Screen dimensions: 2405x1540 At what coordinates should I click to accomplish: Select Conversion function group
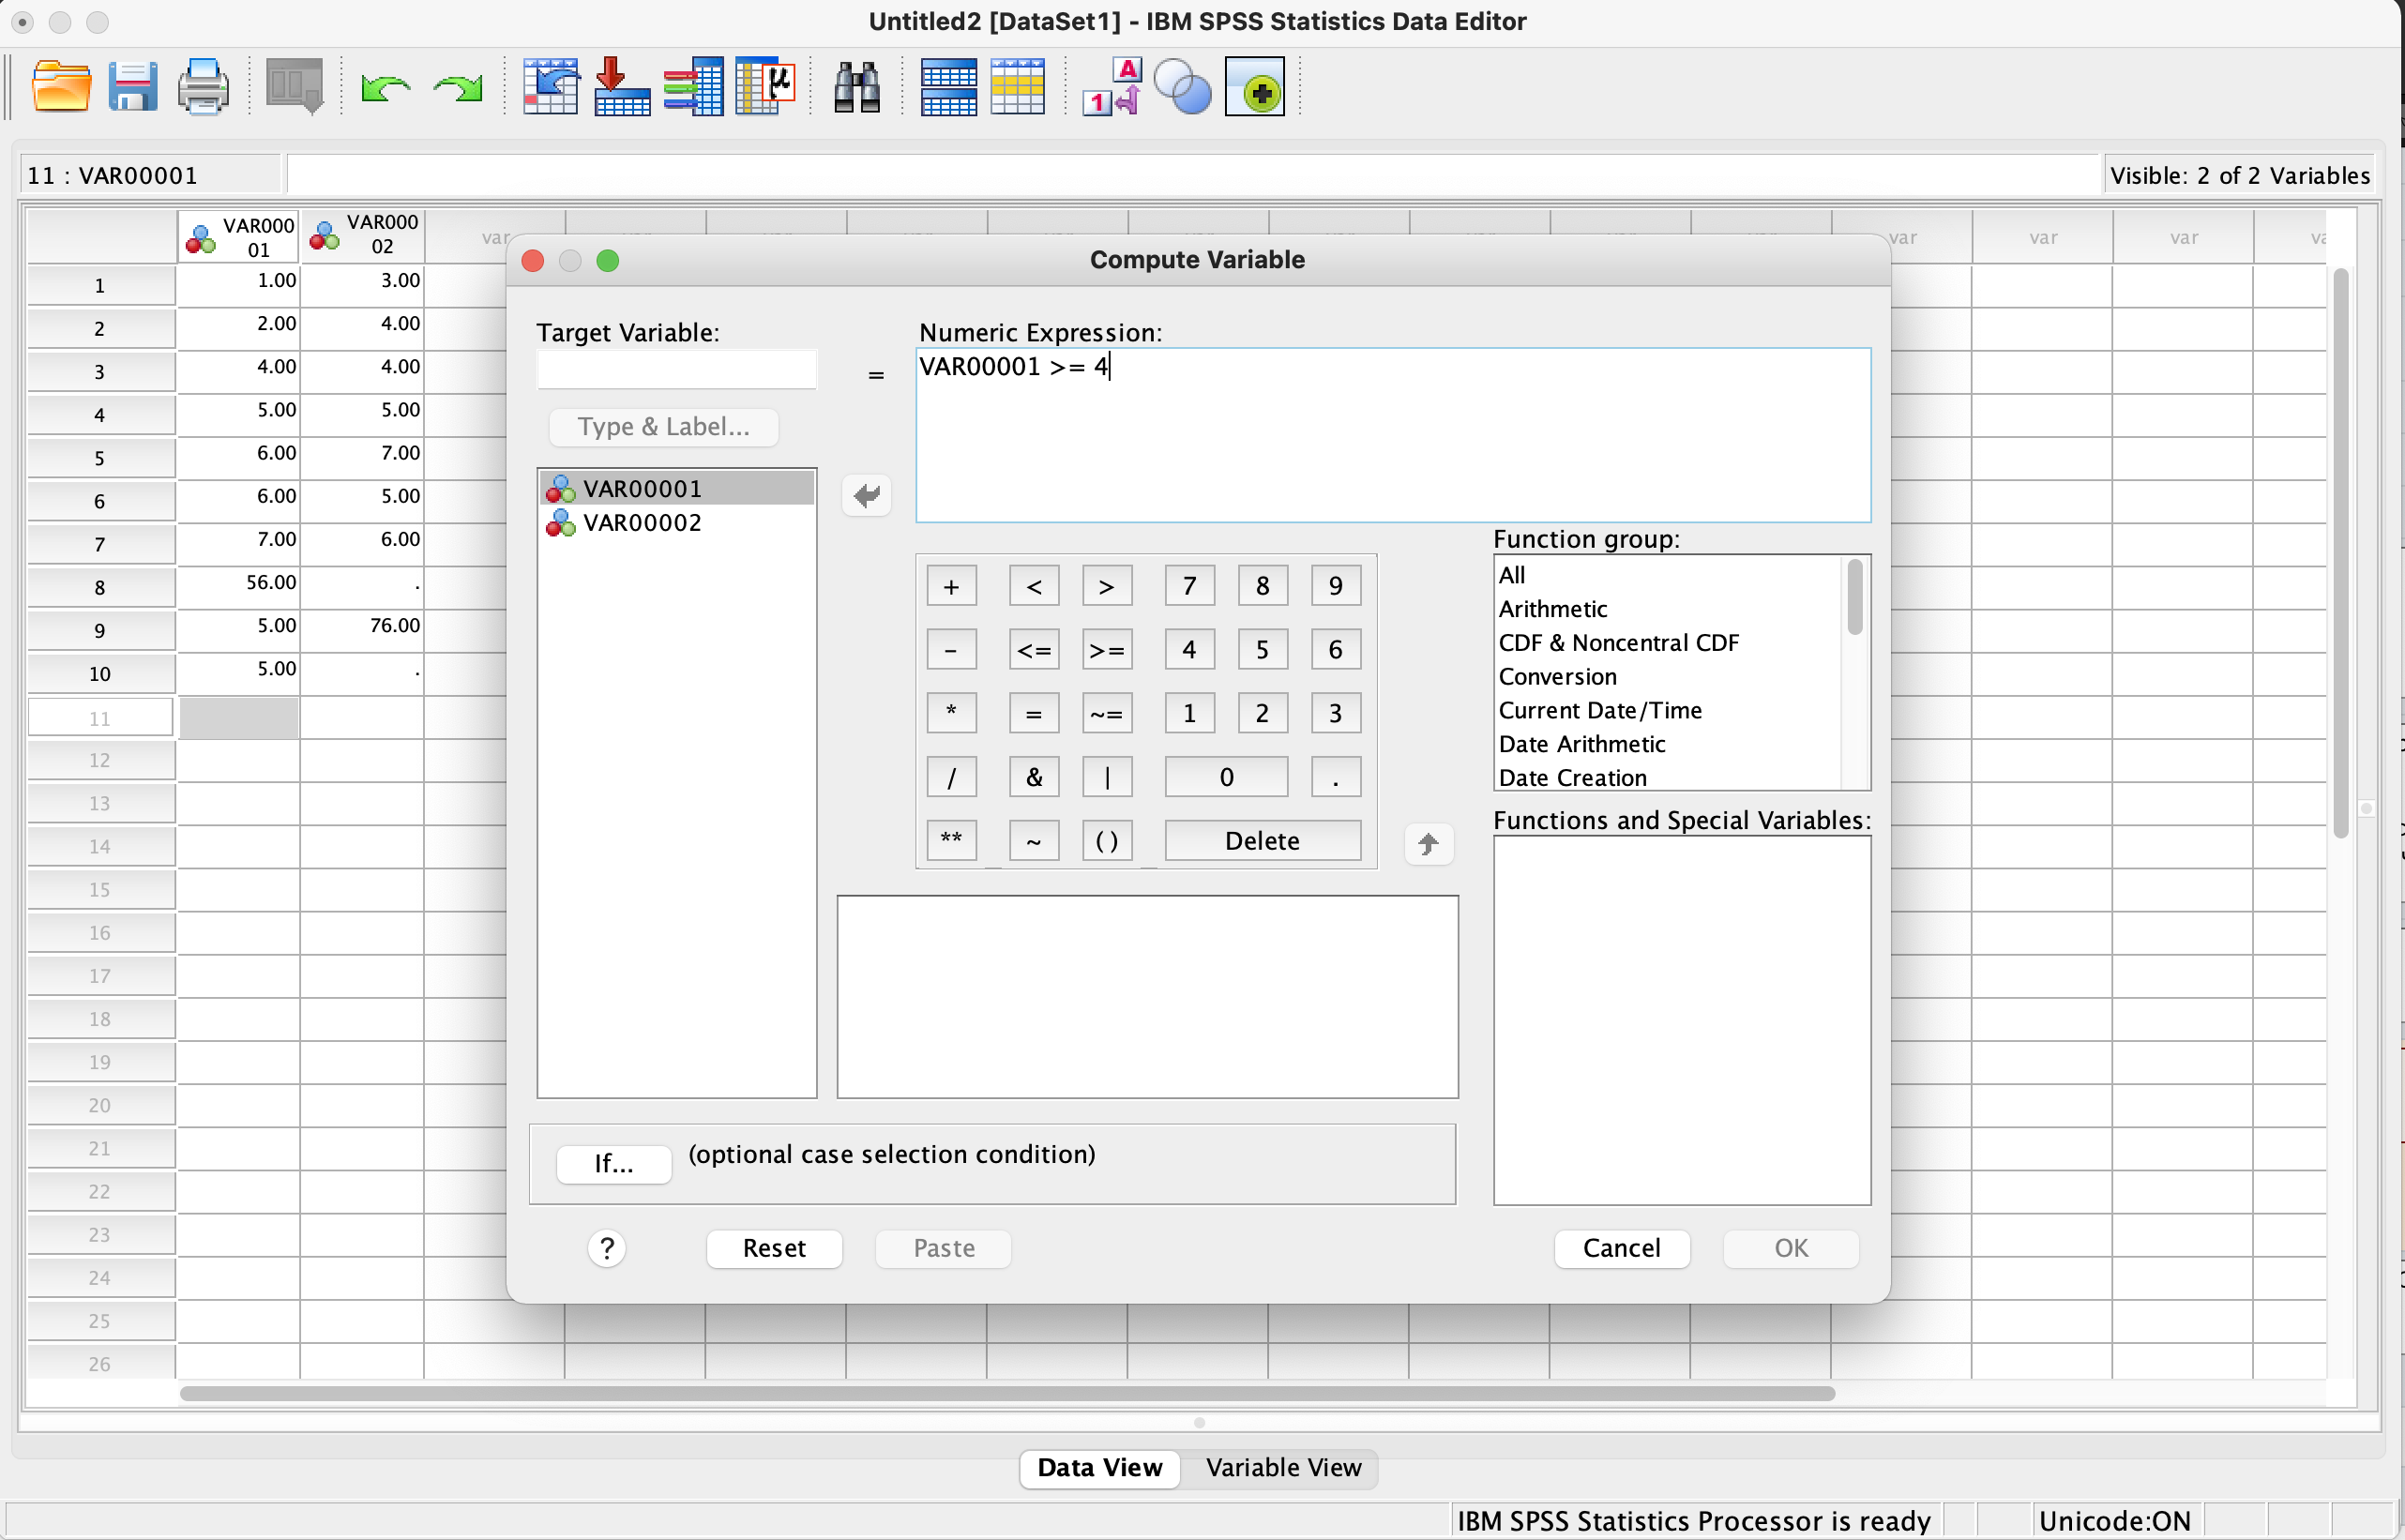(1557, 677)
